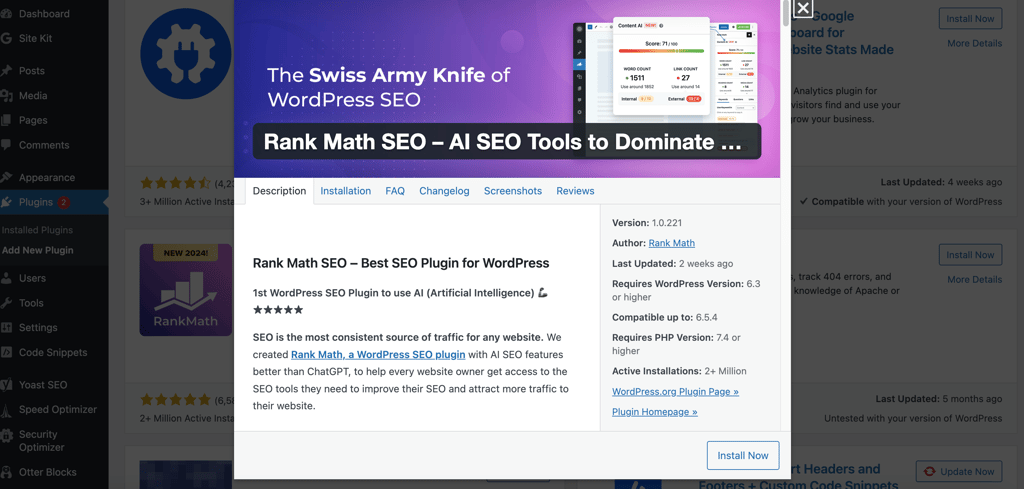Click the modal vertical scrollbar
This screenshot has height=489, width=1024.
pyautogui.click(x=786, y=13)
